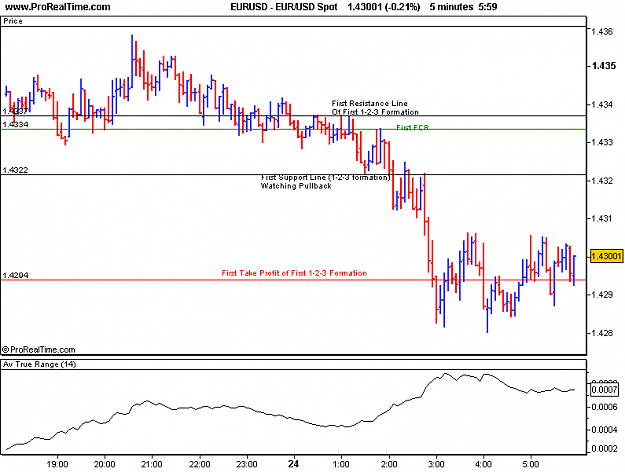Click the 1.436 price axis label
The height and width of the screenshot is (472, 625).
[x=602, y=31]
